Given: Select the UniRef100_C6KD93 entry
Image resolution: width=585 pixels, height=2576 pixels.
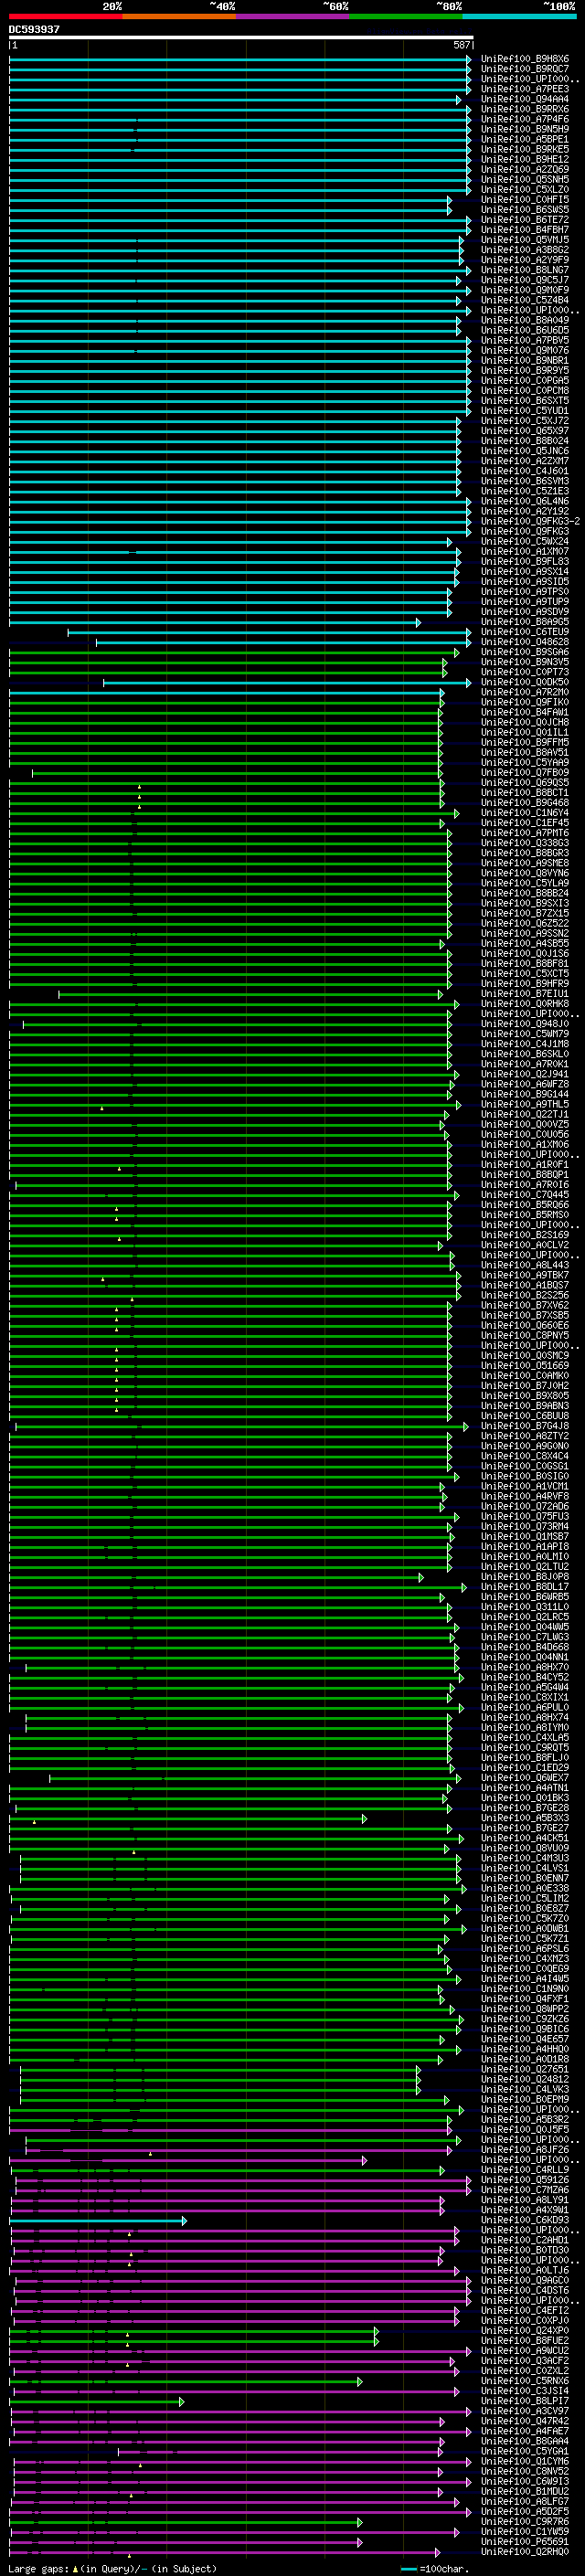Looking at the screenshot, I should coord(525,2220).
